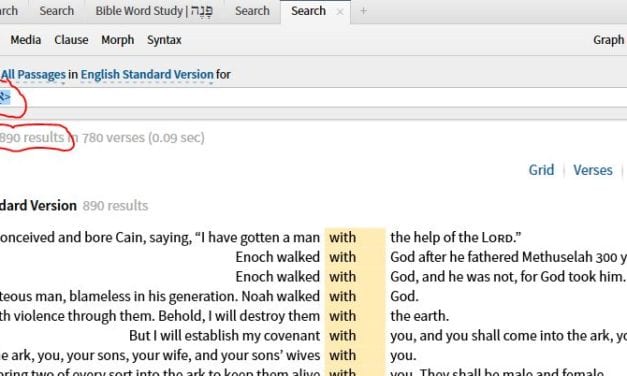627x376 pixels.
Task: Select the Morph search type
Action: click(x=118, y=40)
